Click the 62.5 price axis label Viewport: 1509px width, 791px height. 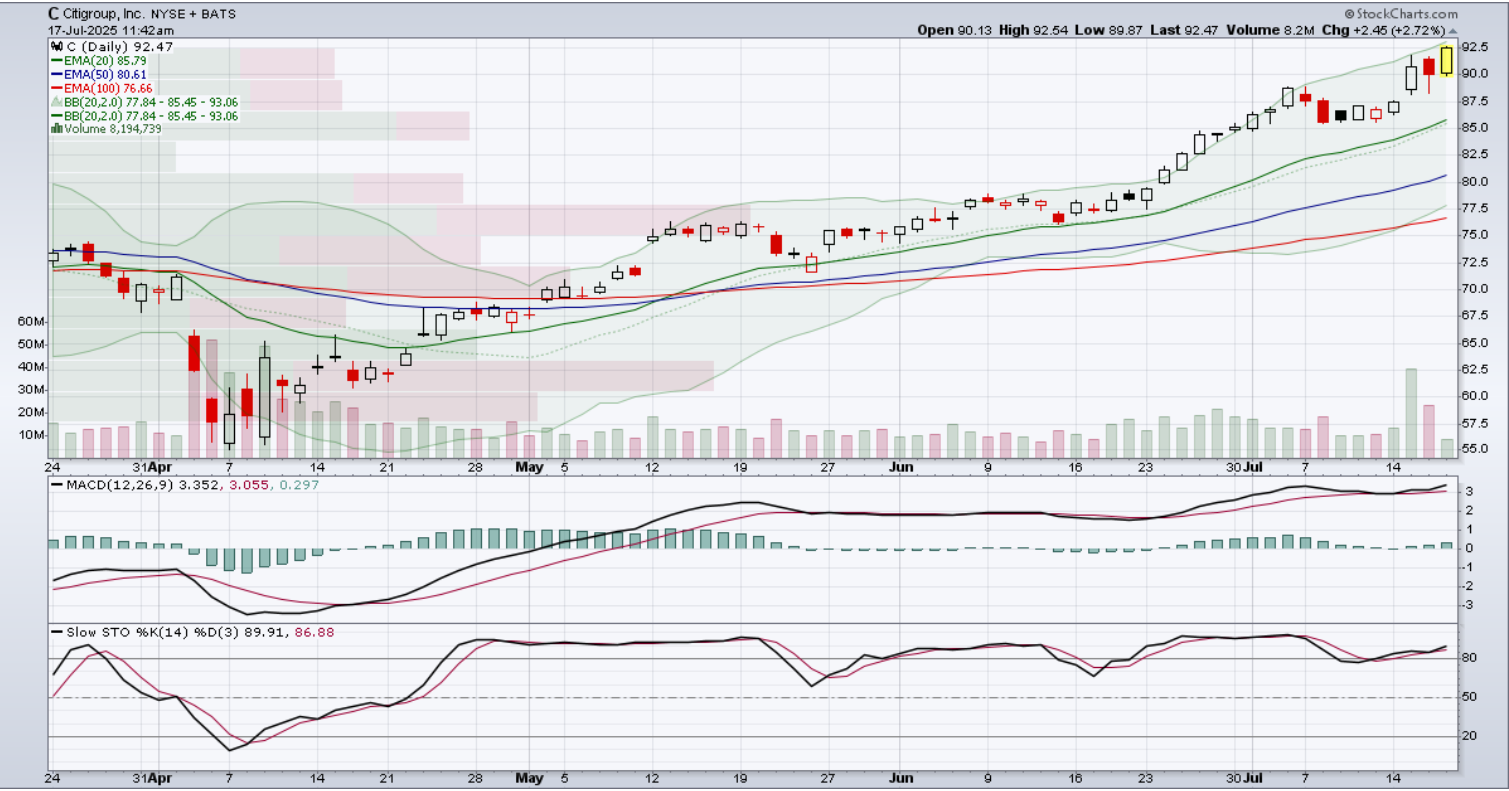point(1475,369)
